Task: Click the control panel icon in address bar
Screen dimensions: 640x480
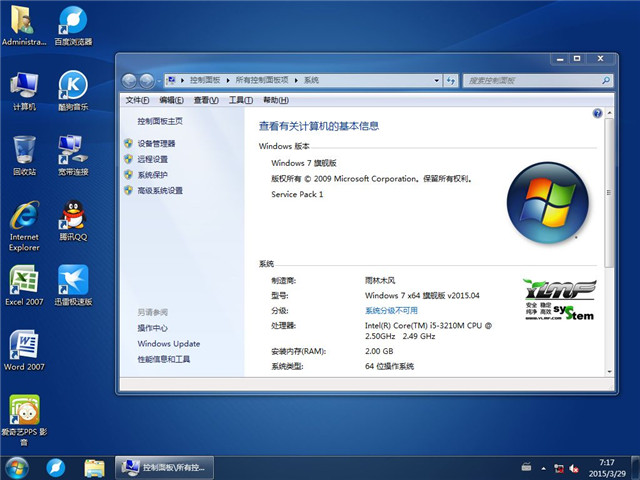Action: pos(172,80)
